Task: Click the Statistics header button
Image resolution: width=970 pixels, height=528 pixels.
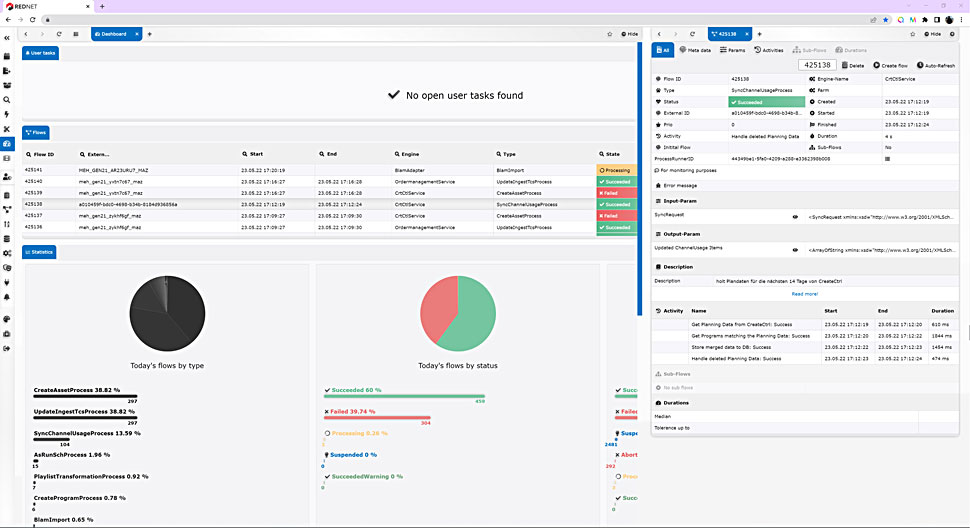Action: click(39, 252)
